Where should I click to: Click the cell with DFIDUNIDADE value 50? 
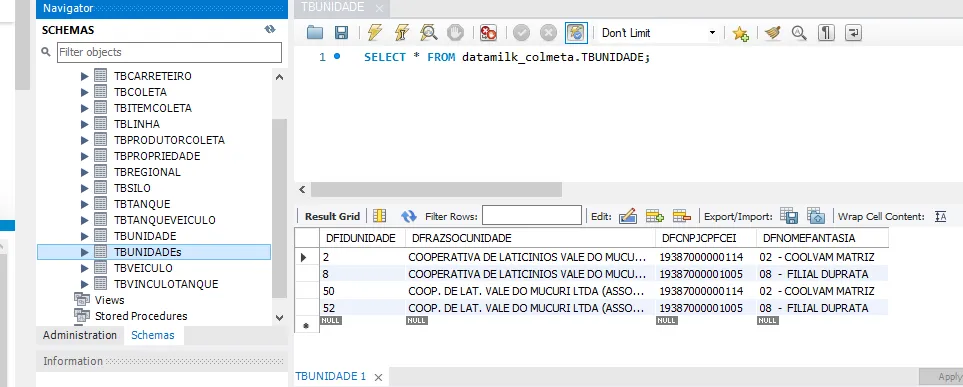(x=362, y=291)
